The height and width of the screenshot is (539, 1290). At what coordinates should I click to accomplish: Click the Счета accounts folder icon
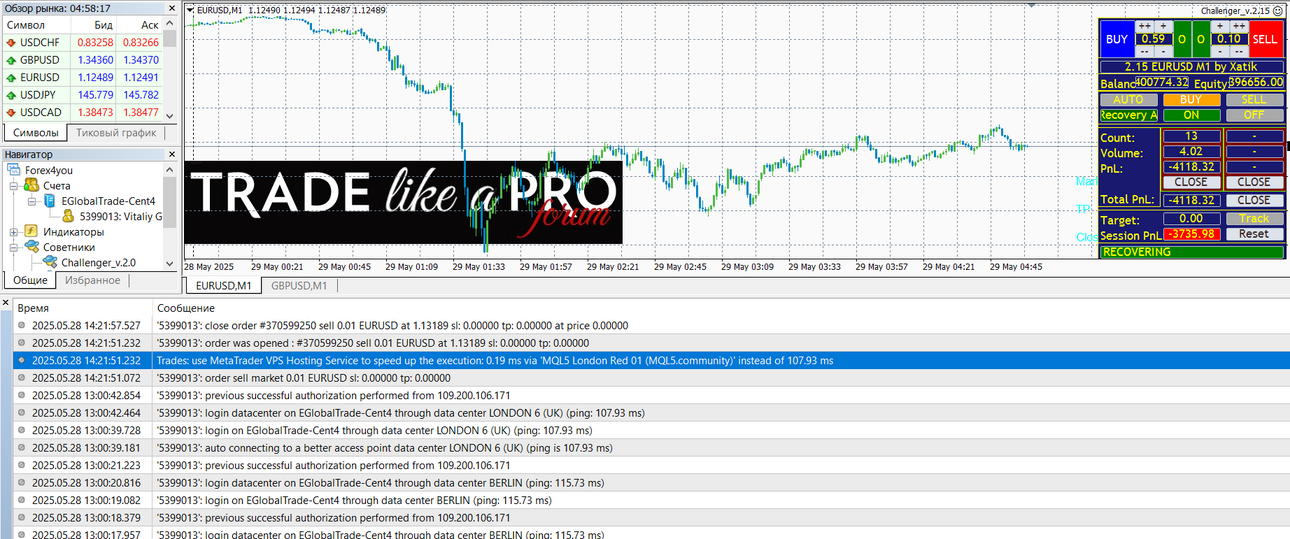(x=32, y=186)
